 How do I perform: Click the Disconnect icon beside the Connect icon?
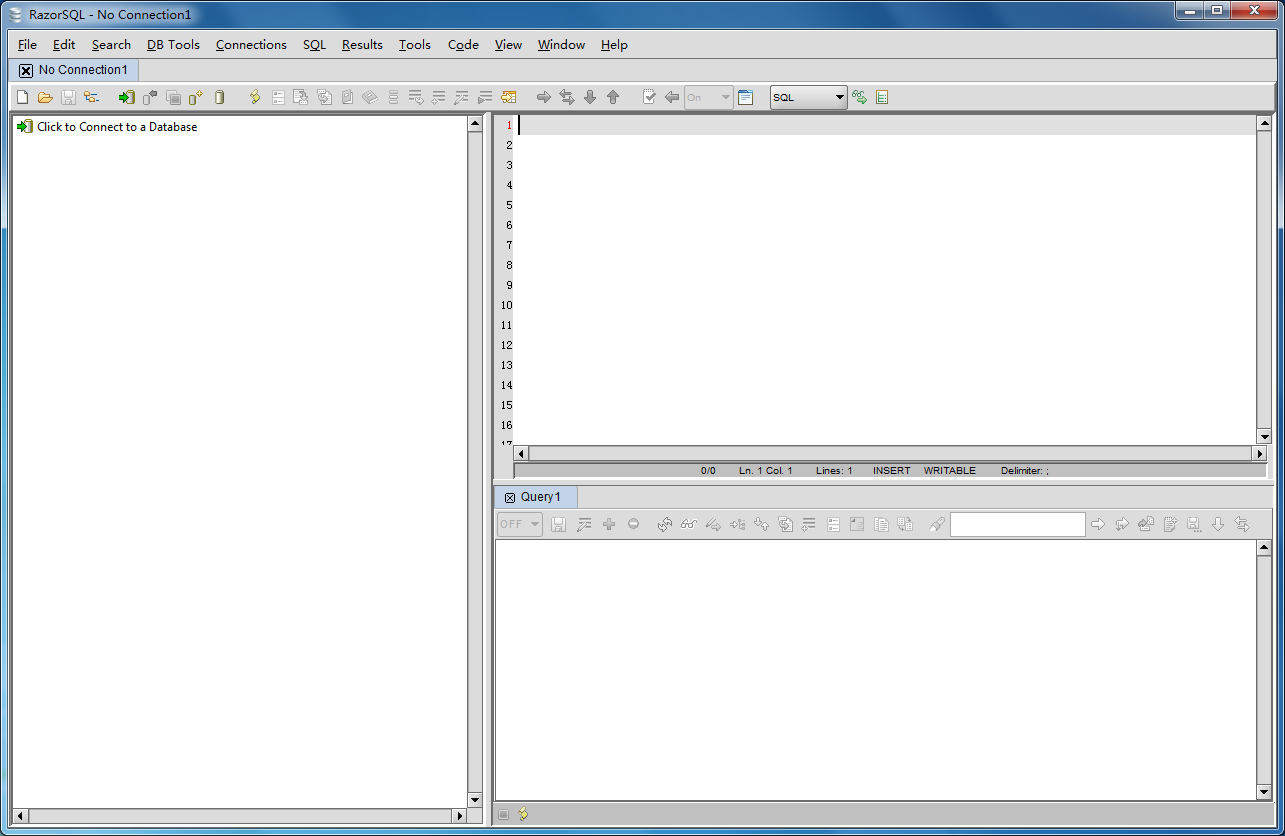coord(150,97)
